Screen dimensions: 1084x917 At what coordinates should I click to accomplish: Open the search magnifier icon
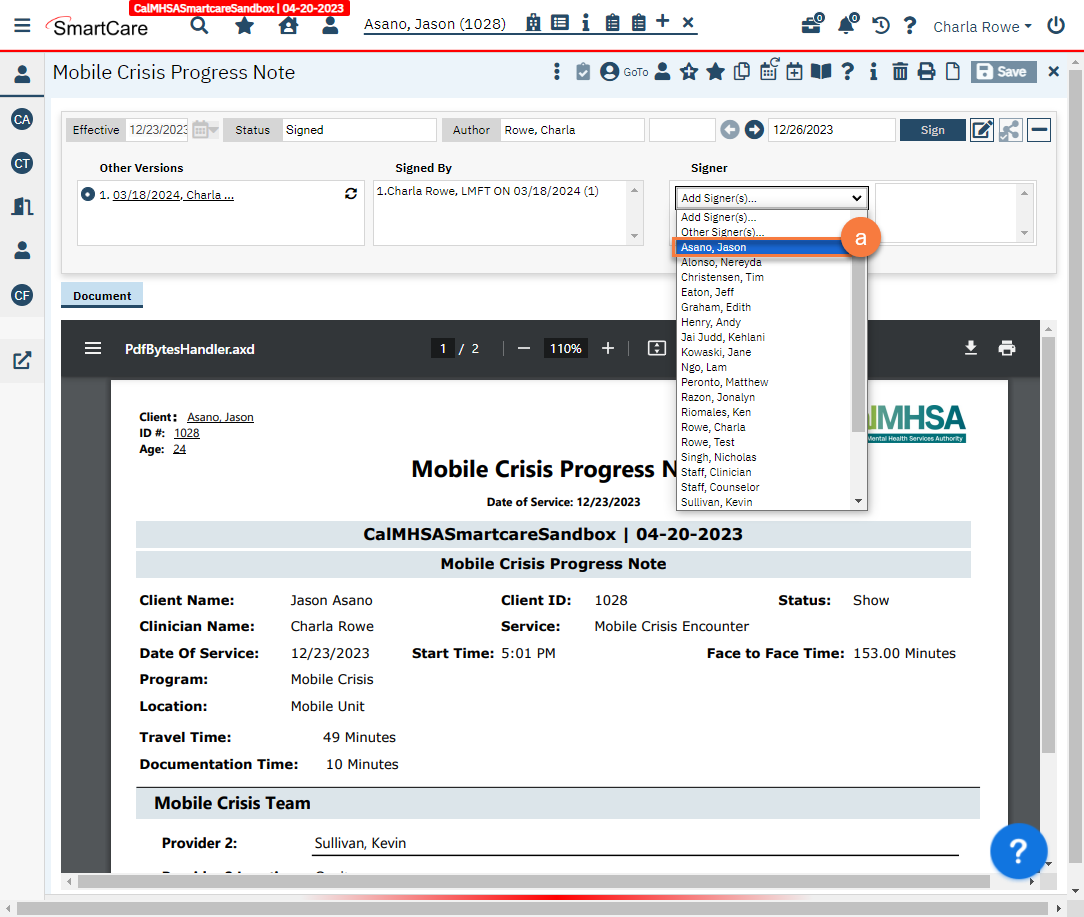[x=198, y=26]
